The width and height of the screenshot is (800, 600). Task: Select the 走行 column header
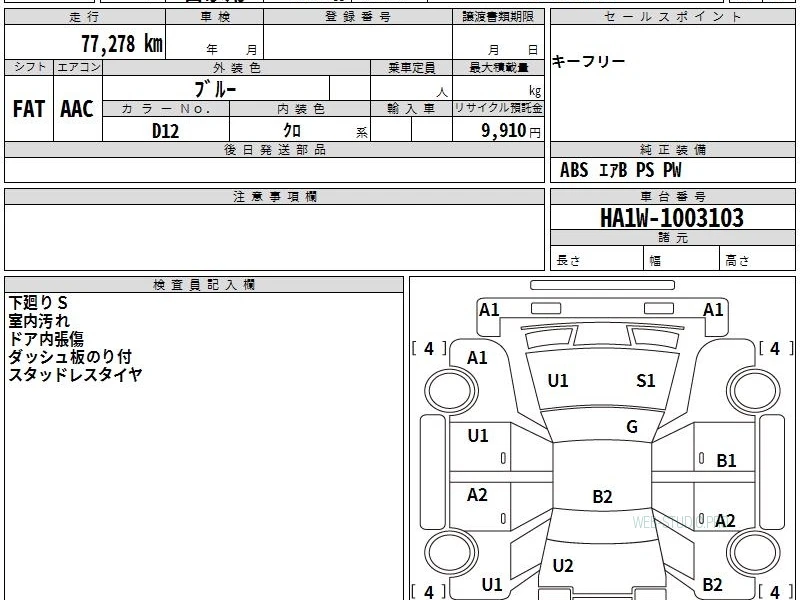[85, 17]
